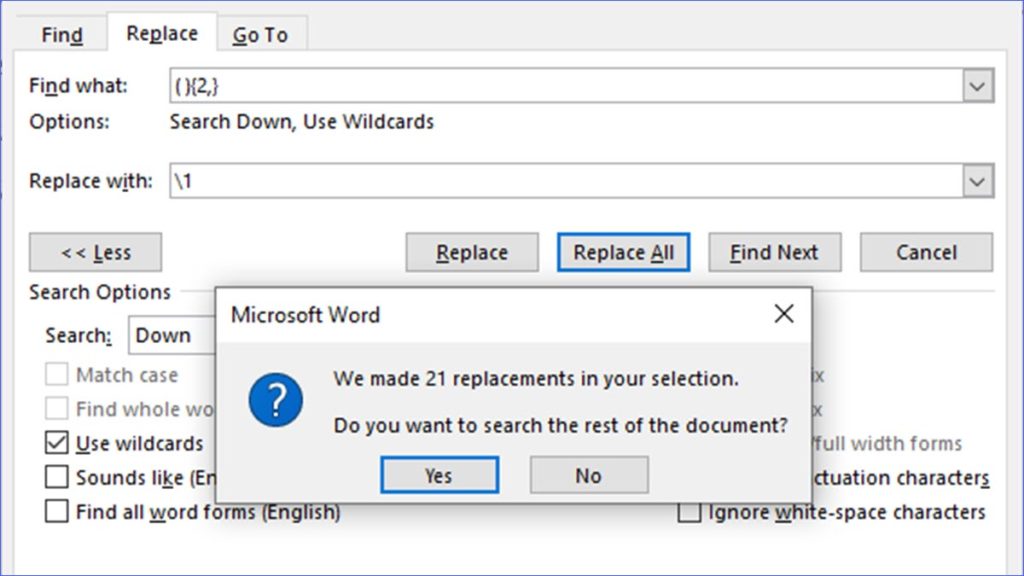
Task: Collapse options with the Less button
Action: point(95,253)
